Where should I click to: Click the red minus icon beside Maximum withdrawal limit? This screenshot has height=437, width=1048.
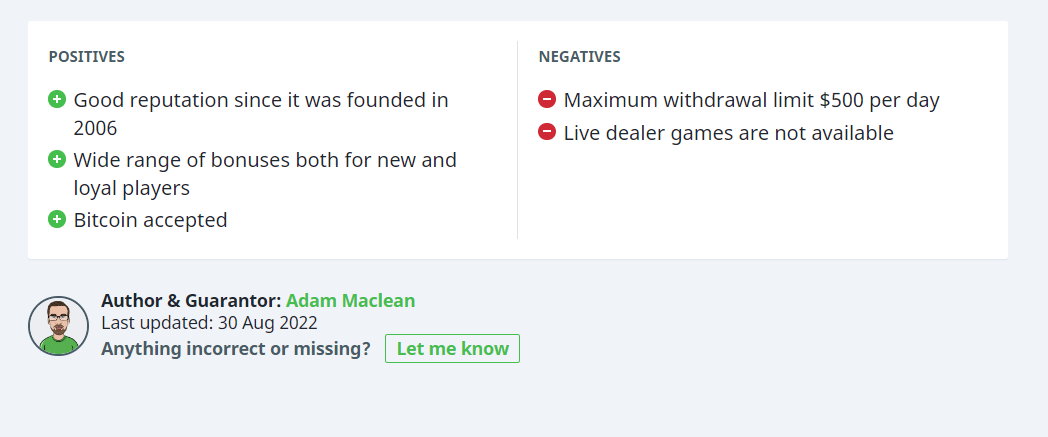[x=547, y=99]
